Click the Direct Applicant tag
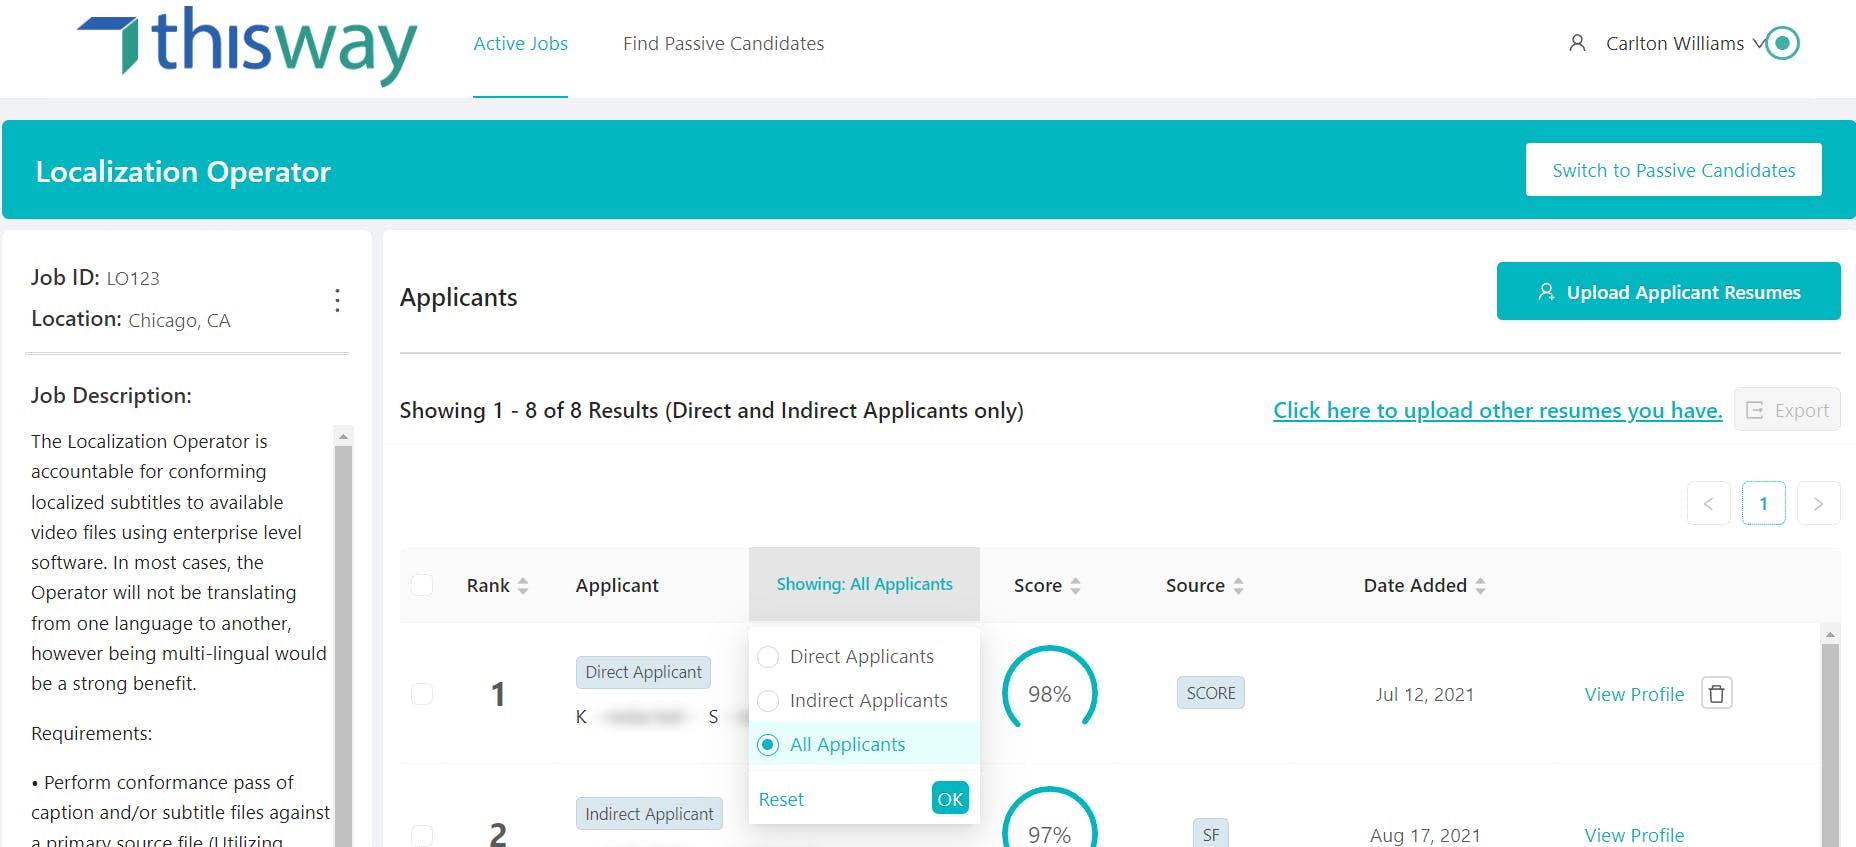This screenshot has height=847, width=1856. (x=643, y=672)
